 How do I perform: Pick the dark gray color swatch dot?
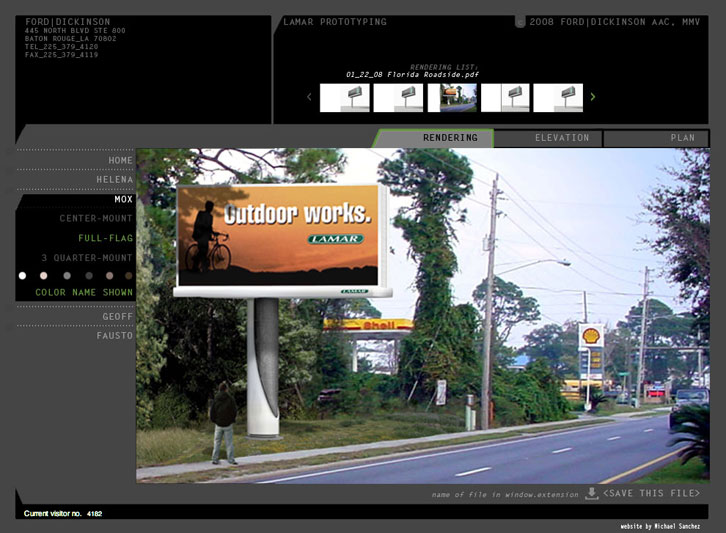pos(89,276)
